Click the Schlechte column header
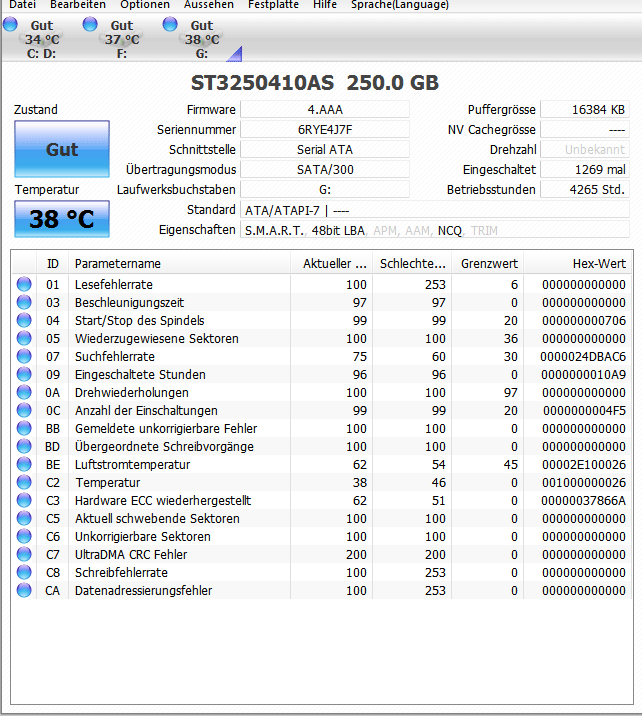The height and width of the screenshot is (716, 642). click(x=412, y=263)
